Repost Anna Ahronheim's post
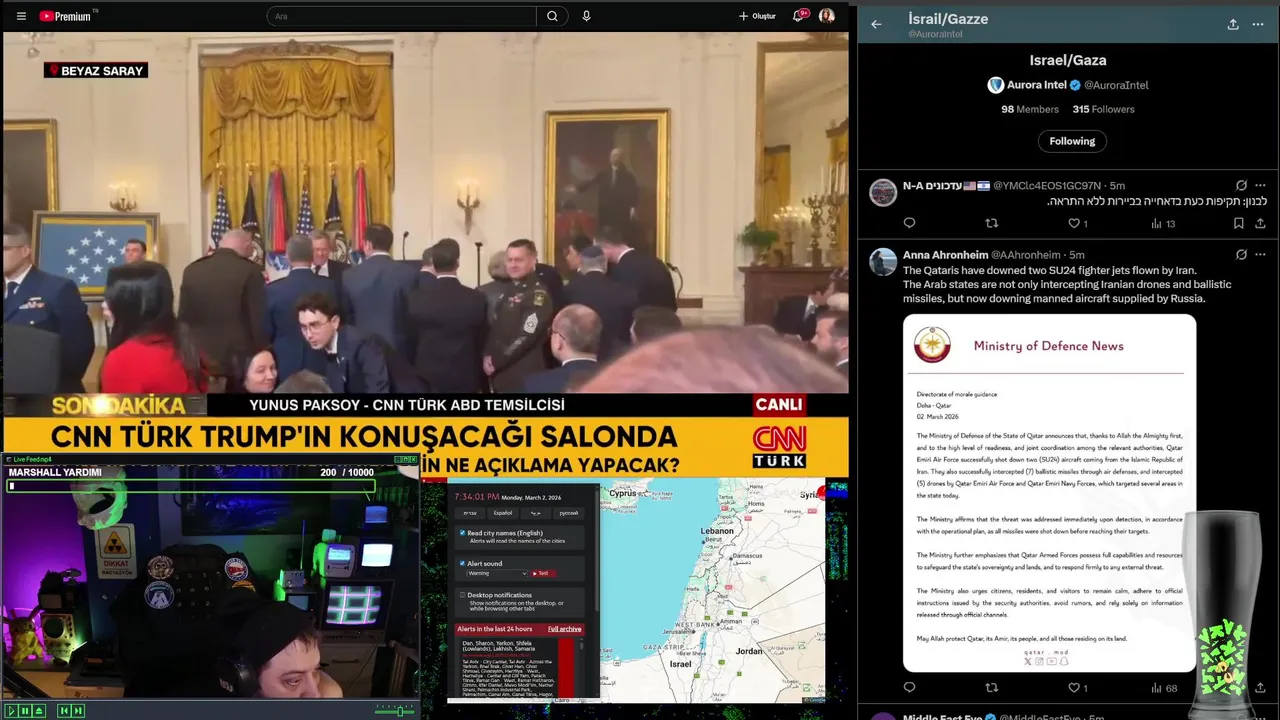The height and width of the screenshot is (720, 1280). [992, 687]
